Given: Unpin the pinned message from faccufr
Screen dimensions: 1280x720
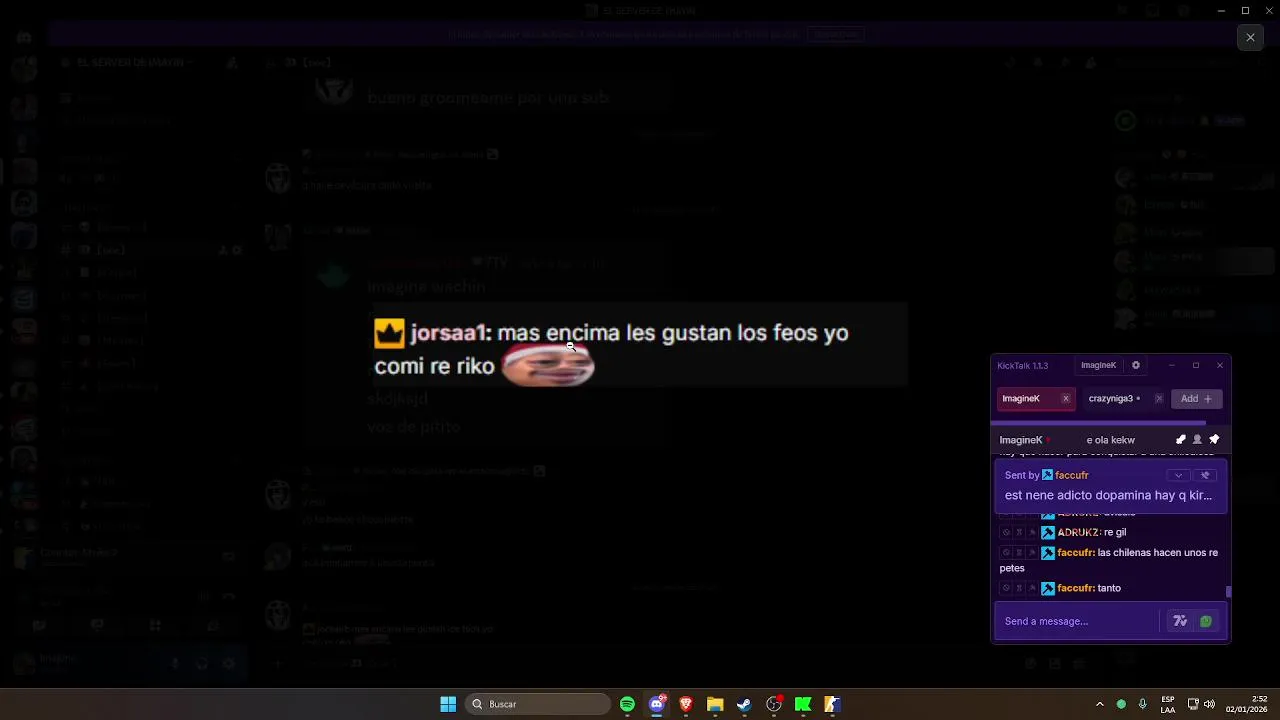Looking at the screenshot, I should 1205,475.
